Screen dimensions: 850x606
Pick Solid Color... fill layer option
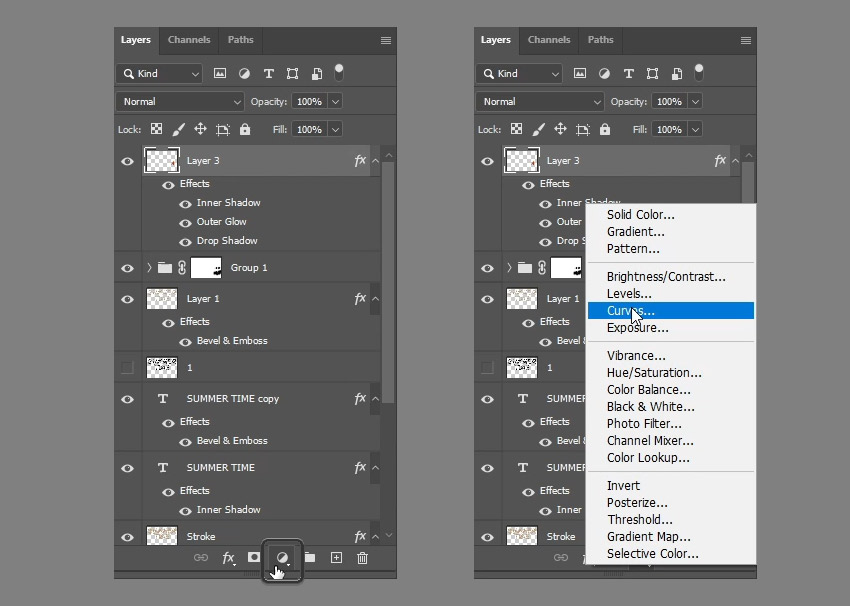point(640,215)
